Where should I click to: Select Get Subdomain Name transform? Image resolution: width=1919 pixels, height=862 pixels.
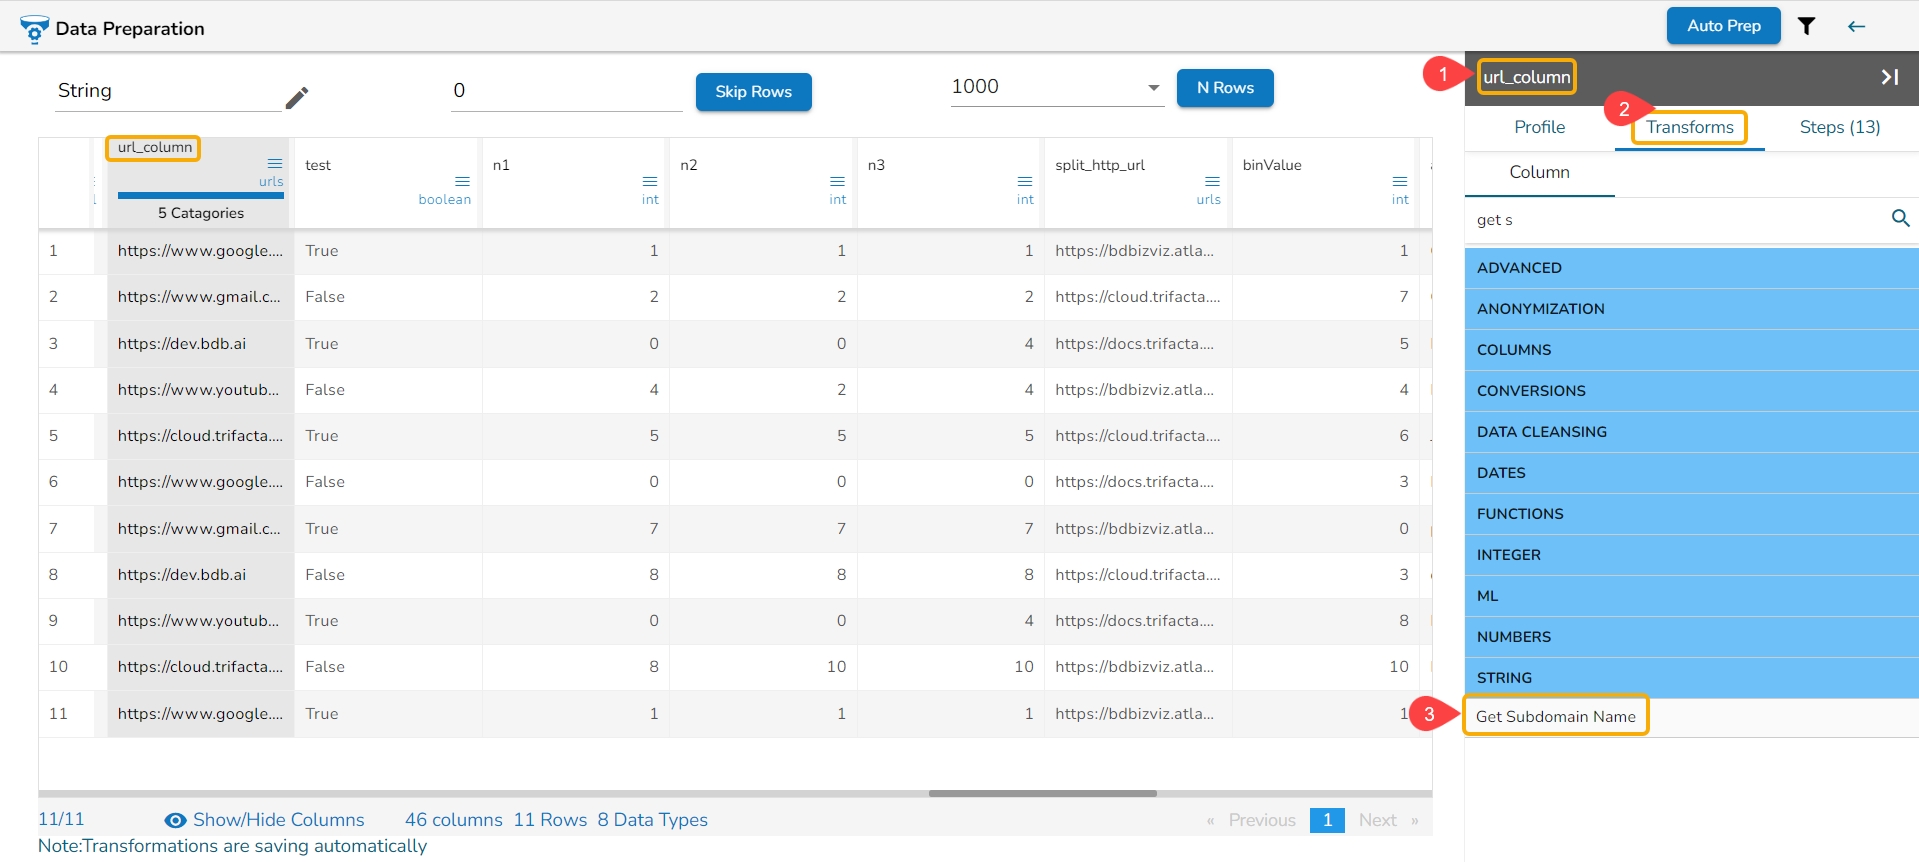click(x=1555, y=716)
